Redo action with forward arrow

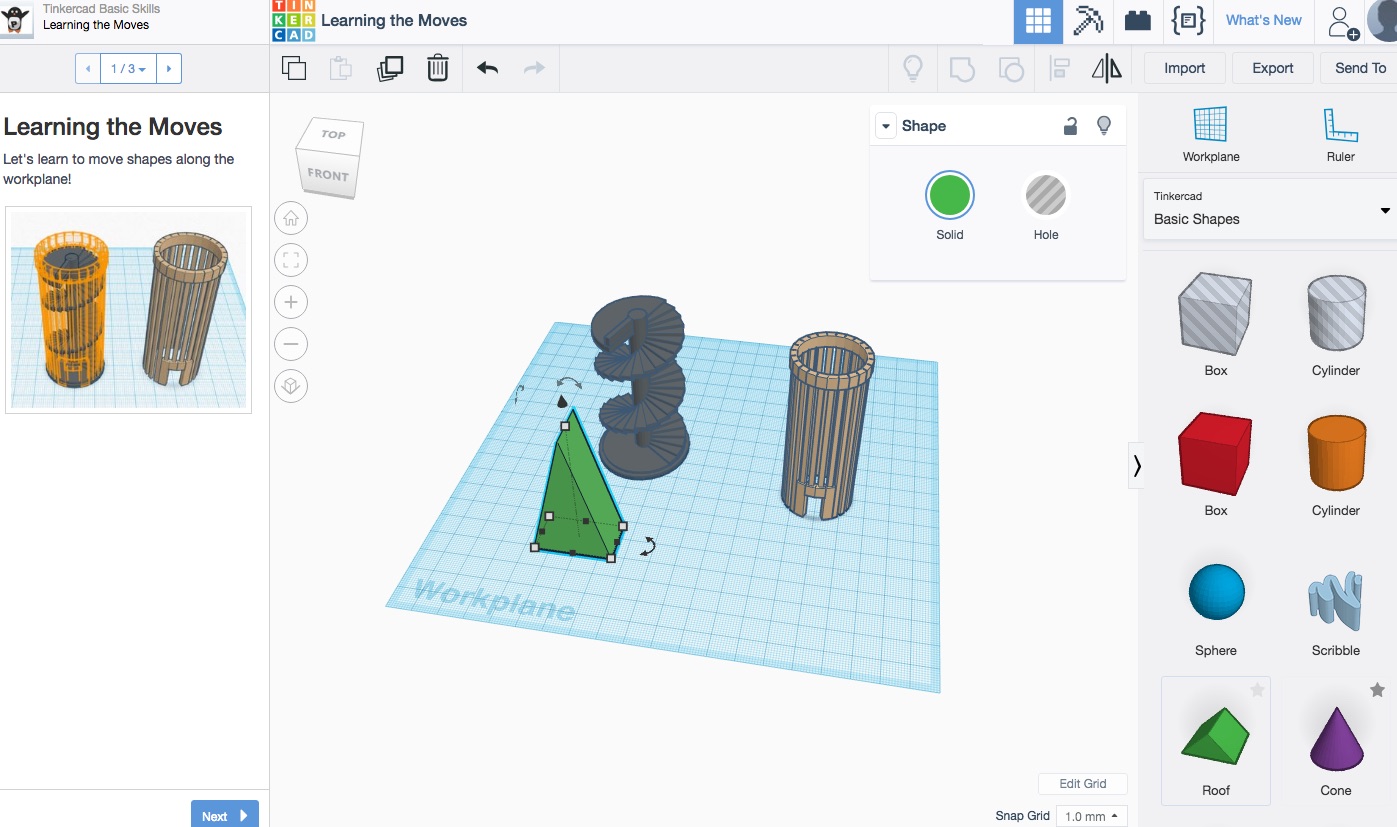(535, 68)
